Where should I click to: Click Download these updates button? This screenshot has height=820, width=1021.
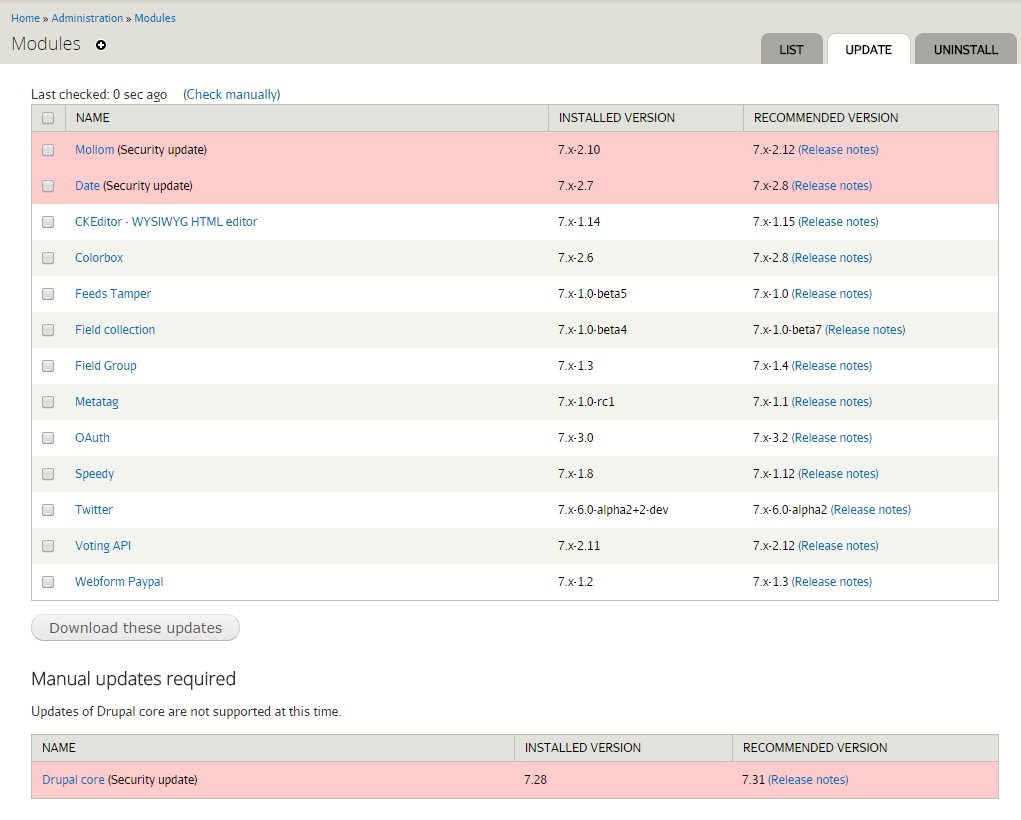tap(135, 628)
